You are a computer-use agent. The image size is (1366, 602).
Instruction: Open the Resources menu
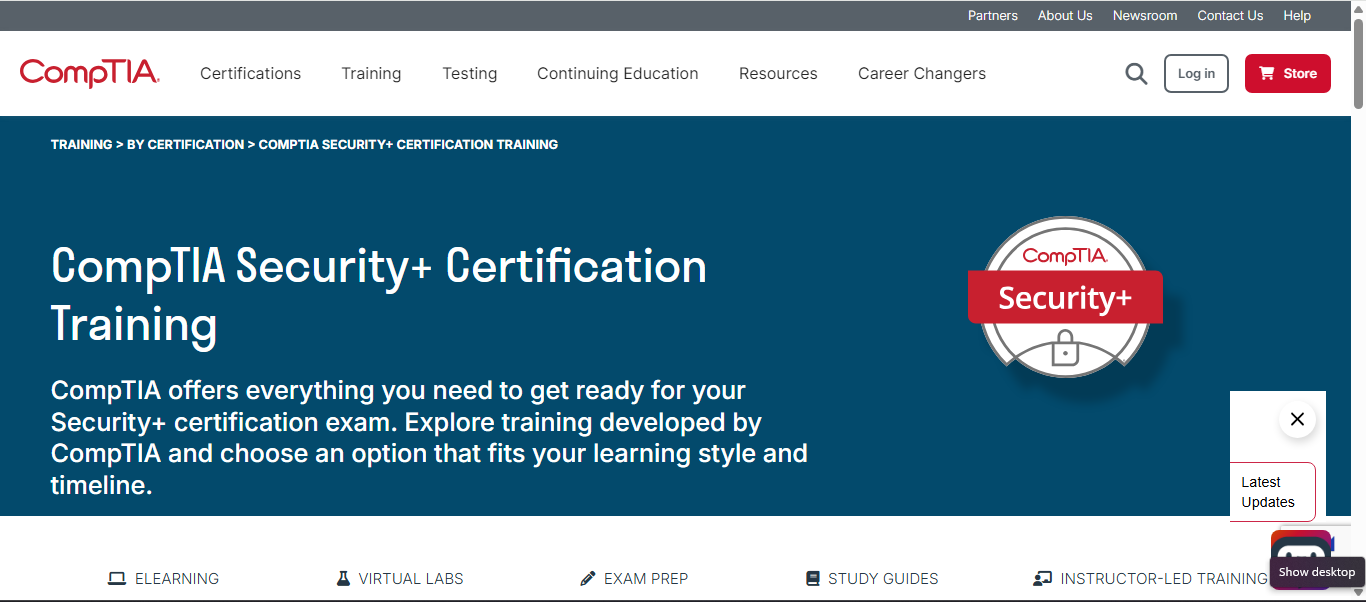pyautogui.click(x=778, y=74)
